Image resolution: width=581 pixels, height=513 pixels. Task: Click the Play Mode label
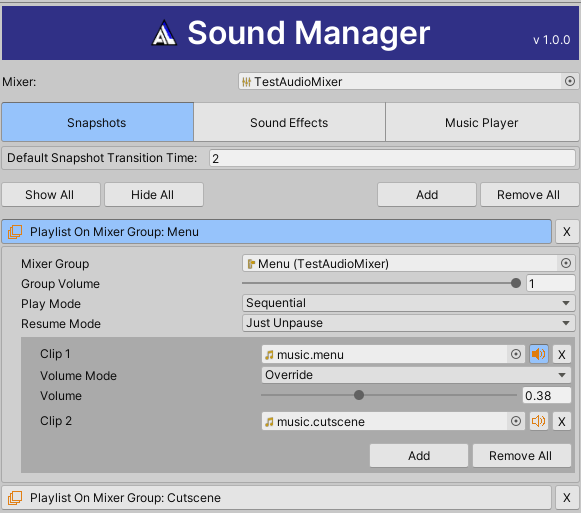click(x=51, y=304)
